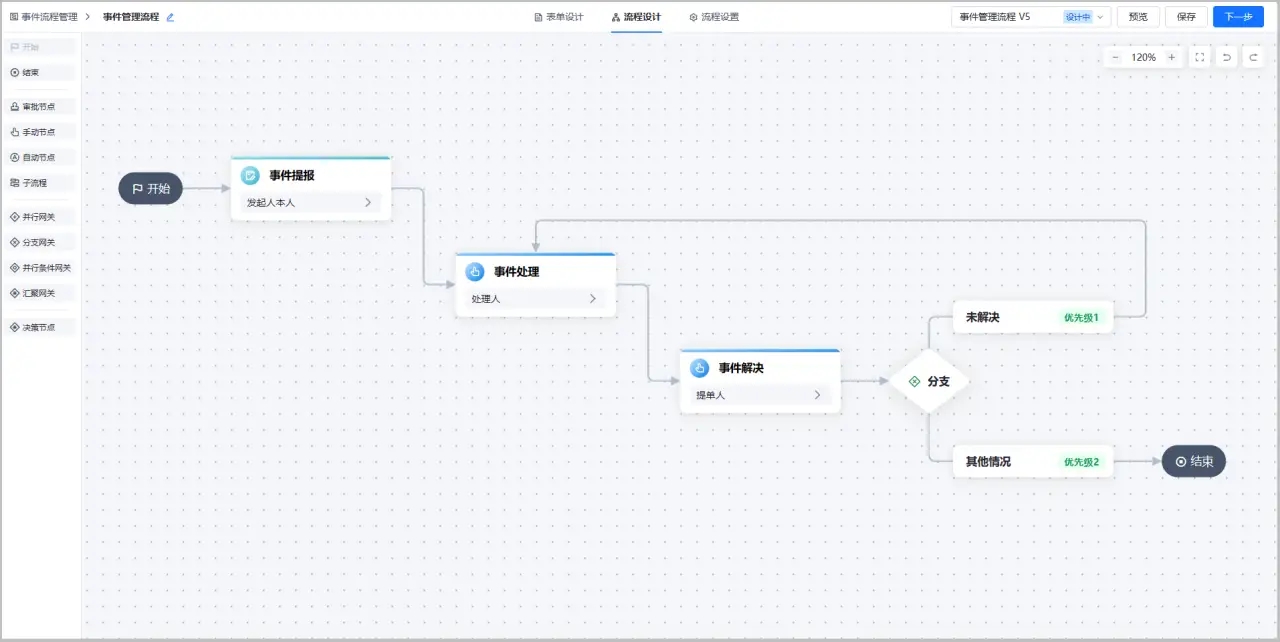
Task: Choose the 并行网关 parallel gateway tool
Action: (39, 217)
